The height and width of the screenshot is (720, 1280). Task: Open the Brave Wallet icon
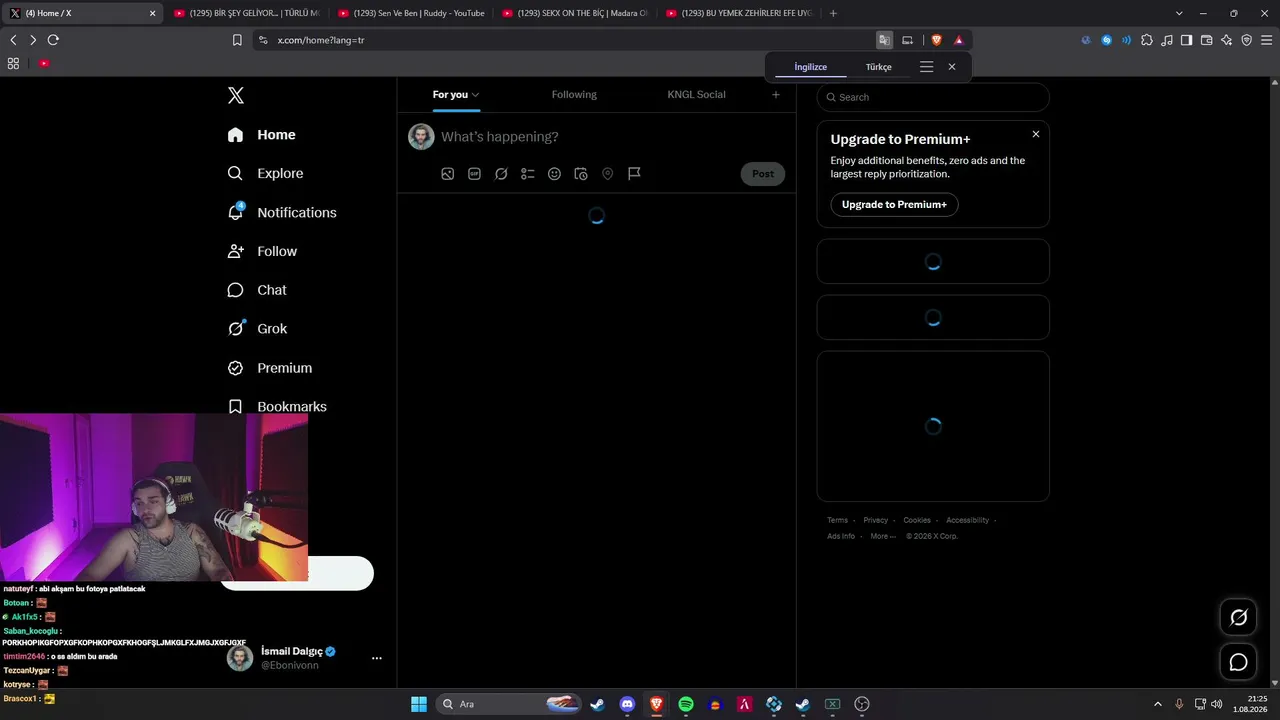pos(1206,40)
